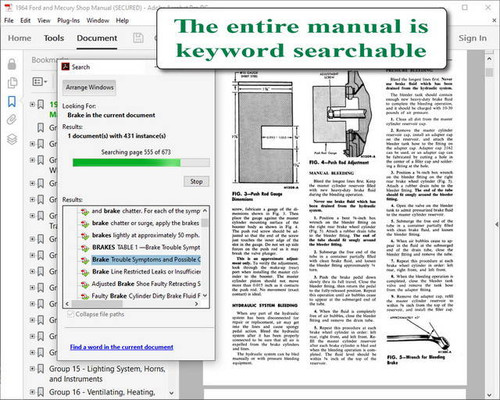Expand the Group 15 Lighting System bookmark
500x400 pixels.
coord(32,369)
